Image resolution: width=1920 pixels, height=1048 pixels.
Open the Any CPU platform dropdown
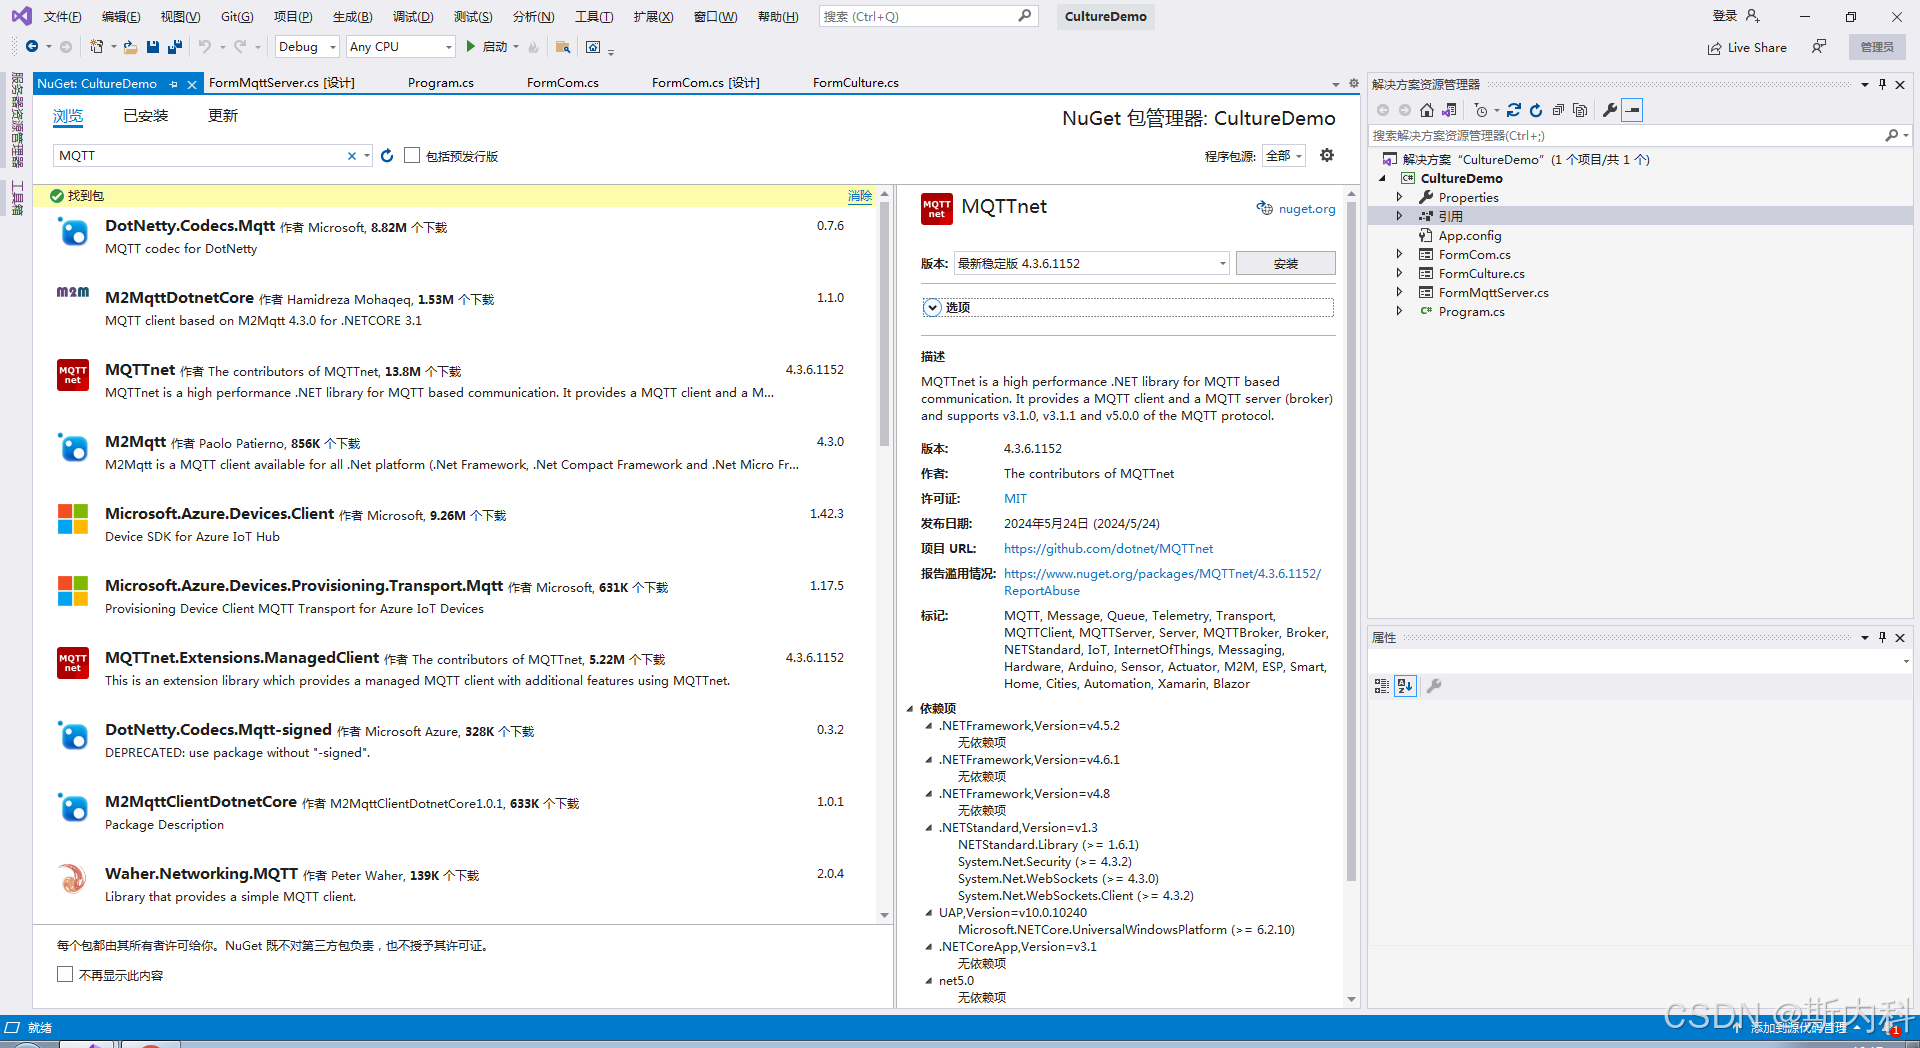(400, 47)
